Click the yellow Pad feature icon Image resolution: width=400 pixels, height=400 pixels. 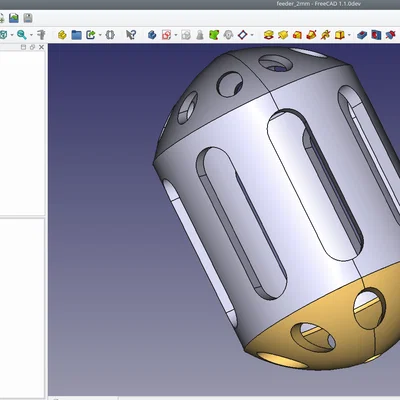(269, 35)
